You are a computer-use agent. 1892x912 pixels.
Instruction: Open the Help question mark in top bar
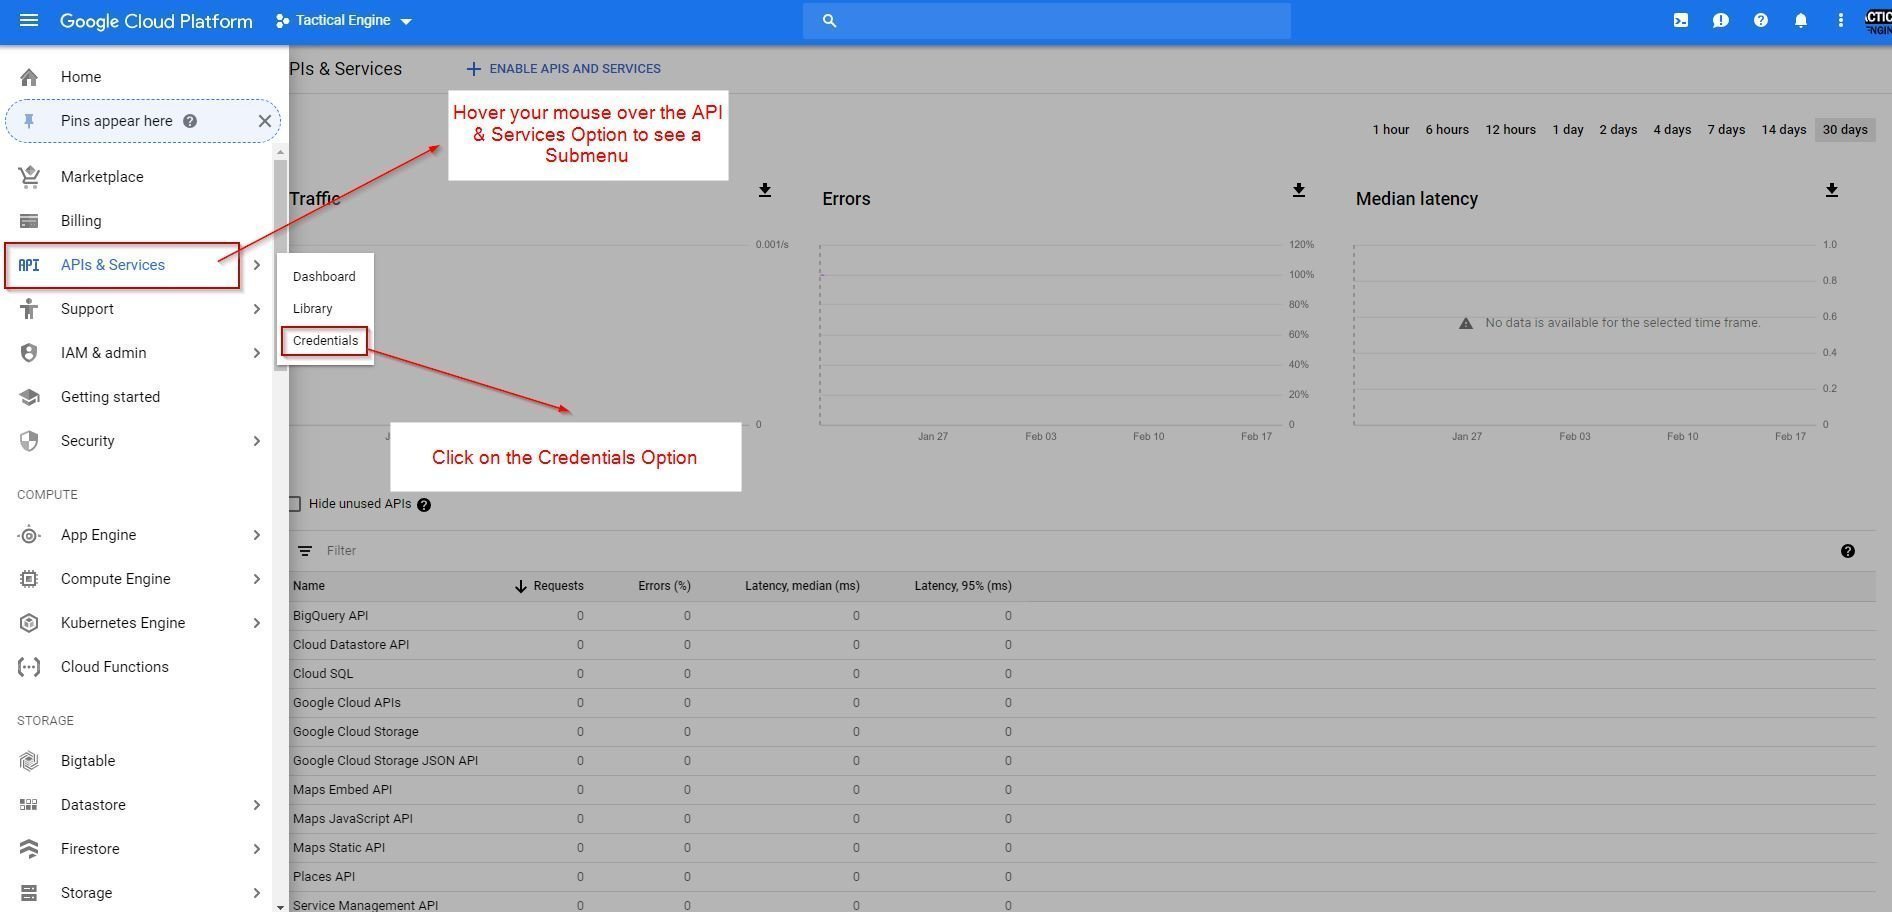coord(1761,20)
